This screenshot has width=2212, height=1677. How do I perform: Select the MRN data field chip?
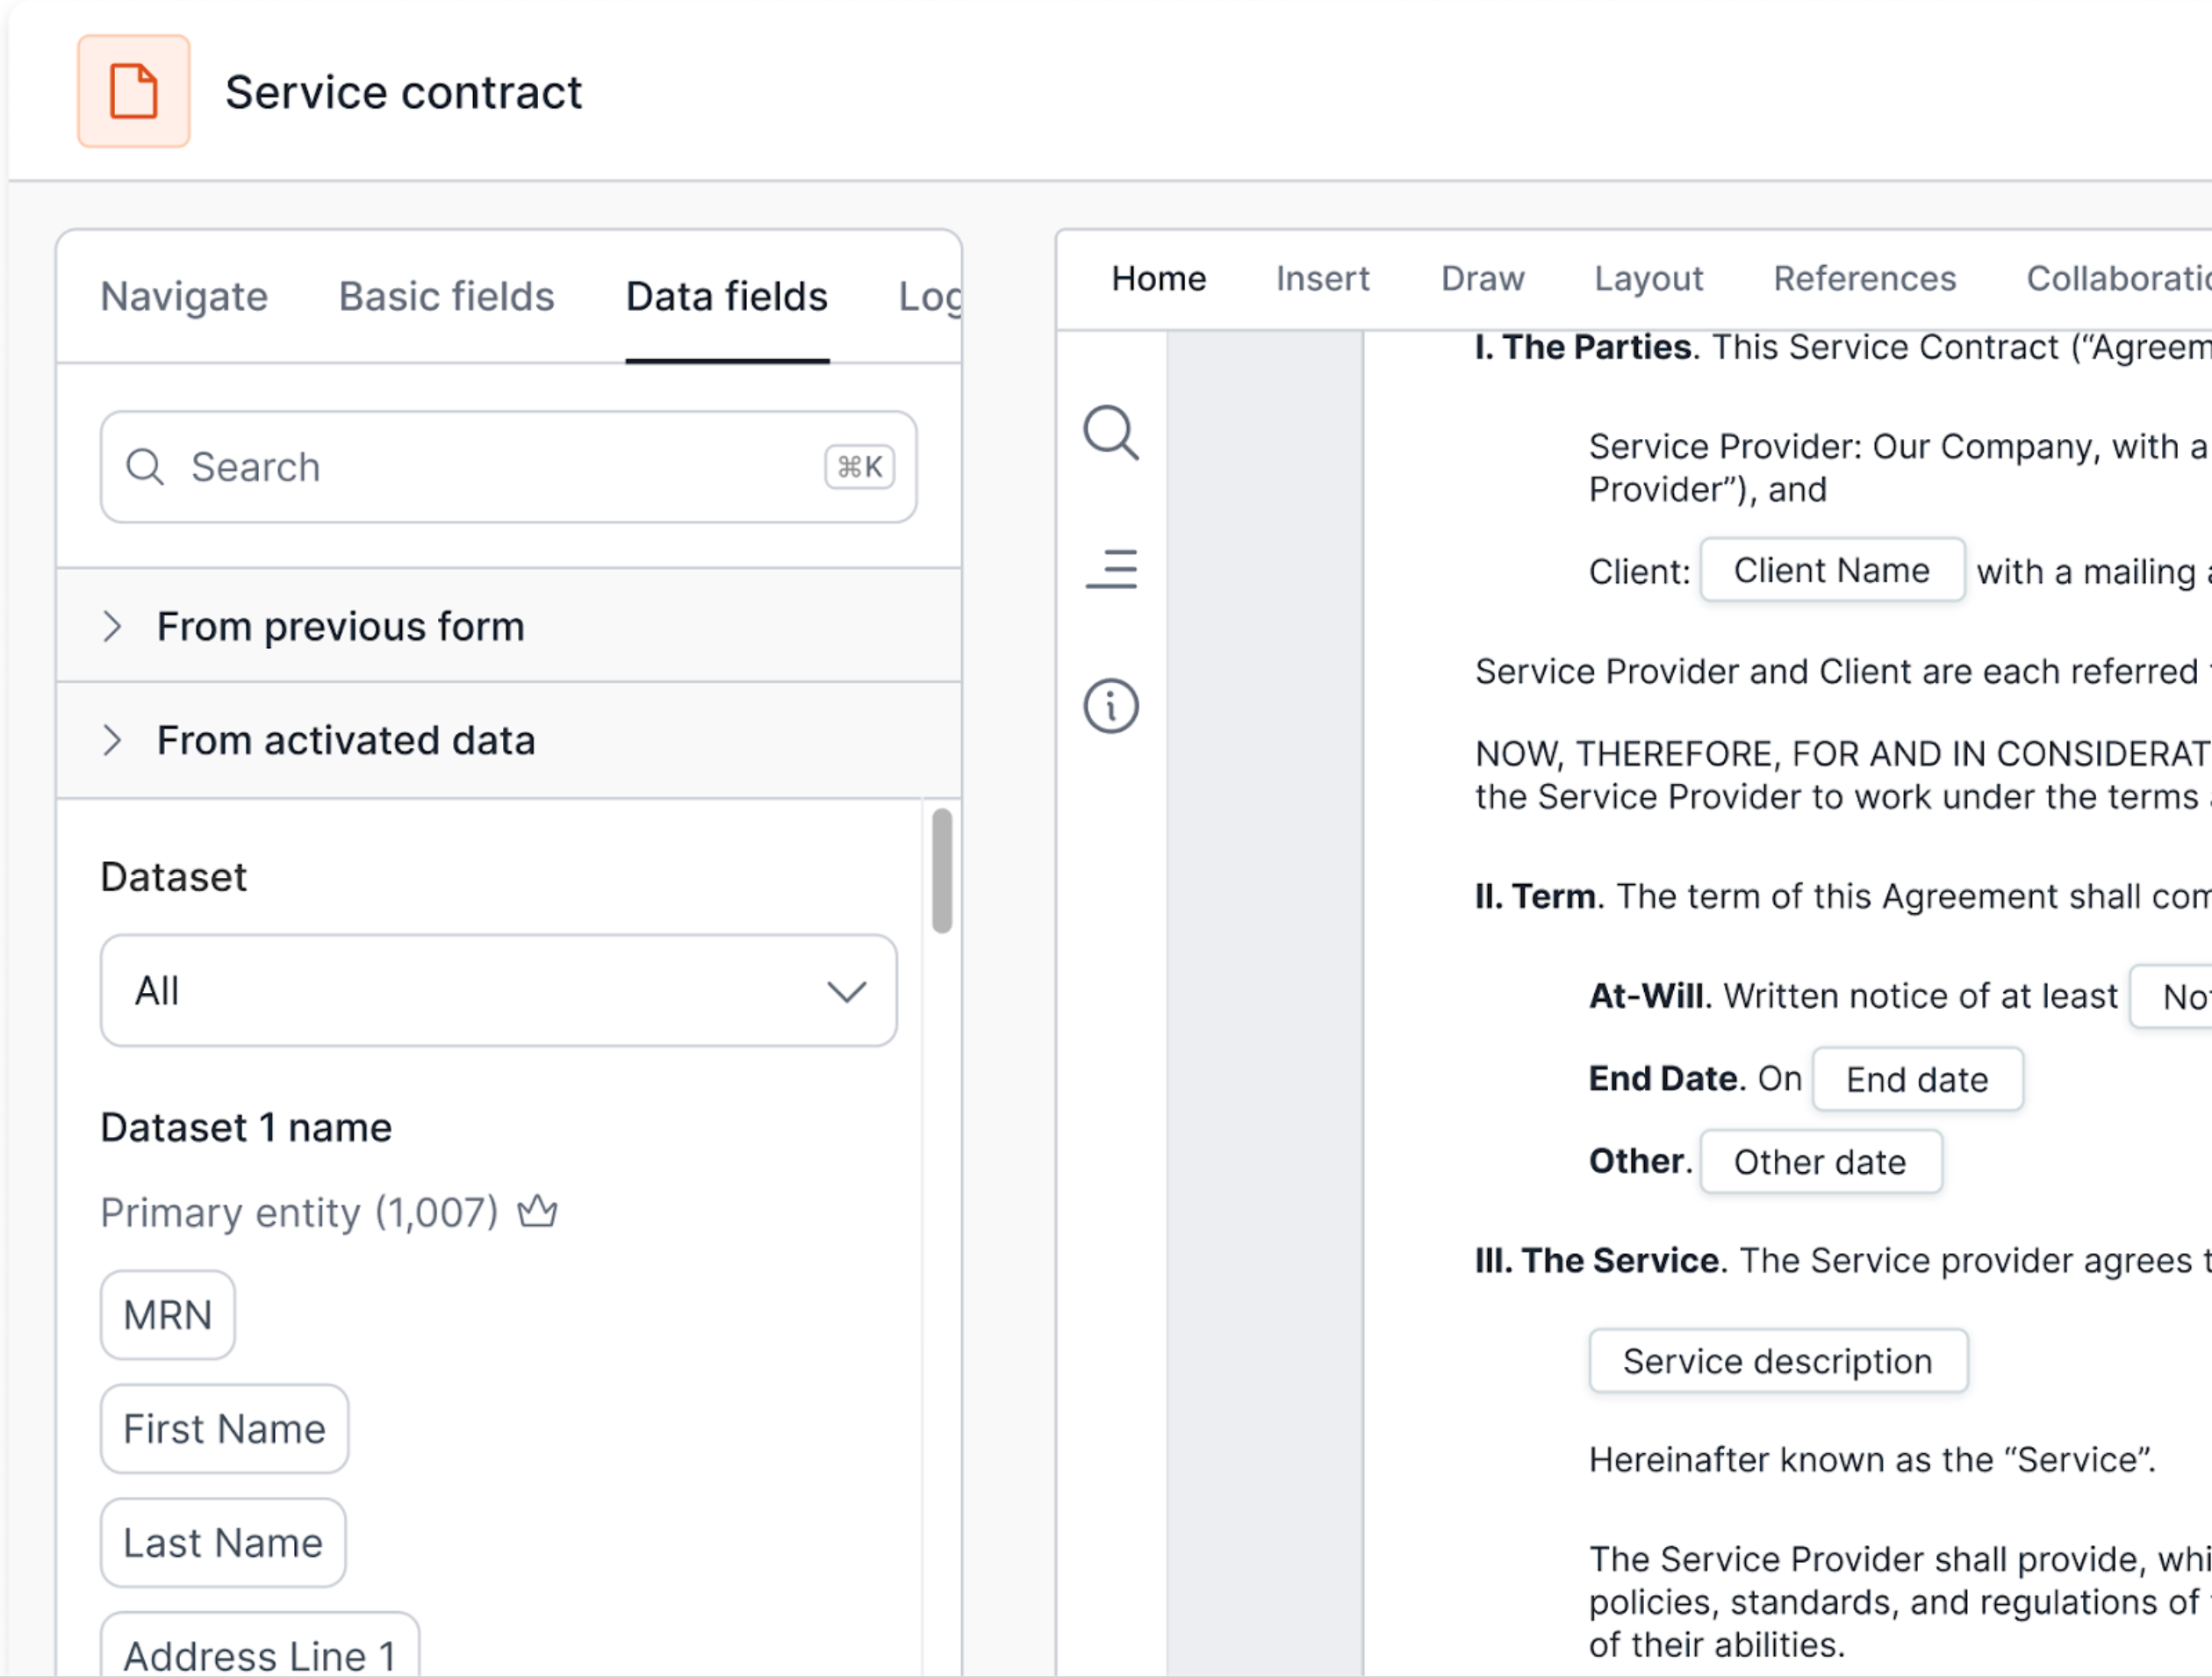point(167,1314)
